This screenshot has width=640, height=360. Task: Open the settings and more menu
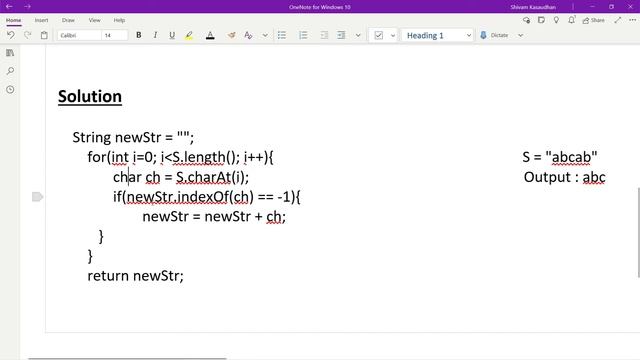tap(632, 20)
